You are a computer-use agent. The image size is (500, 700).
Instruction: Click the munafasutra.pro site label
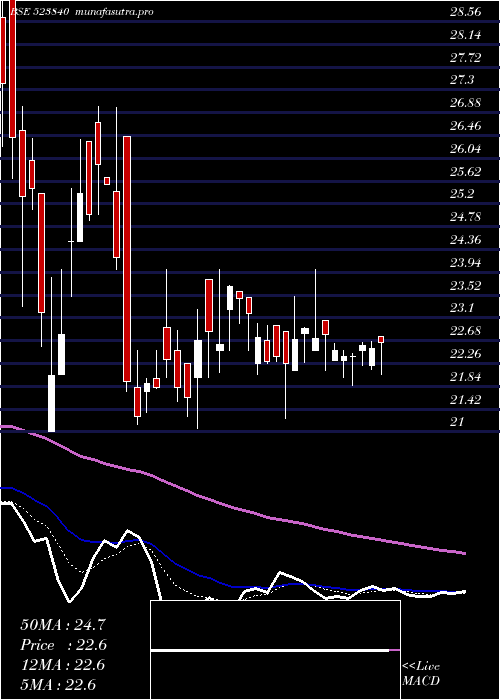coord(115,12)
